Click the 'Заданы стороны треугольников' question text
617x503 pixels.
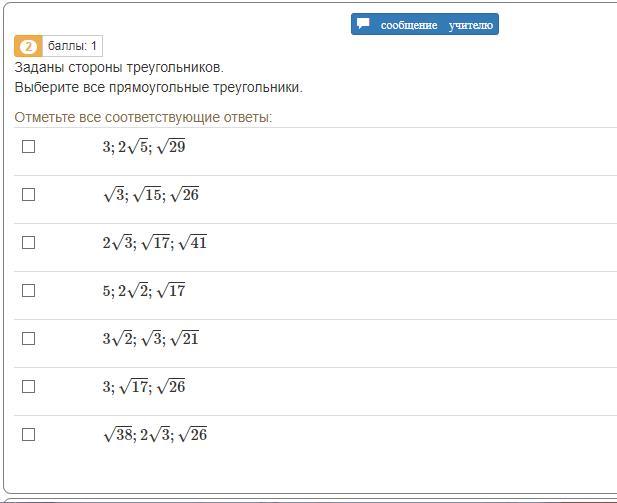tap(119, 68)
